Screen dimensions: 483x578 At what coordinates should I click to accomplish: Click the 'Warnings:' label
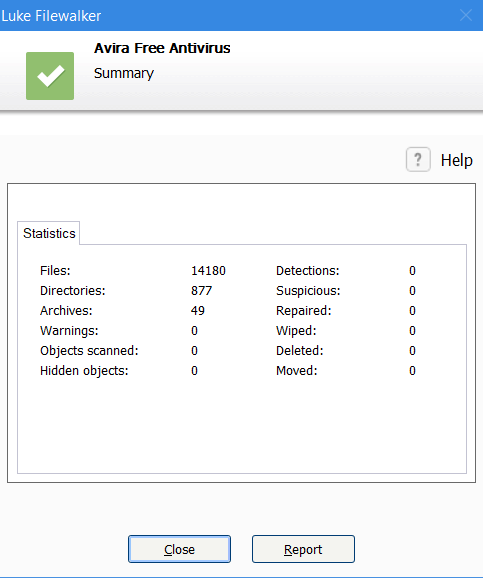(69, 331)
